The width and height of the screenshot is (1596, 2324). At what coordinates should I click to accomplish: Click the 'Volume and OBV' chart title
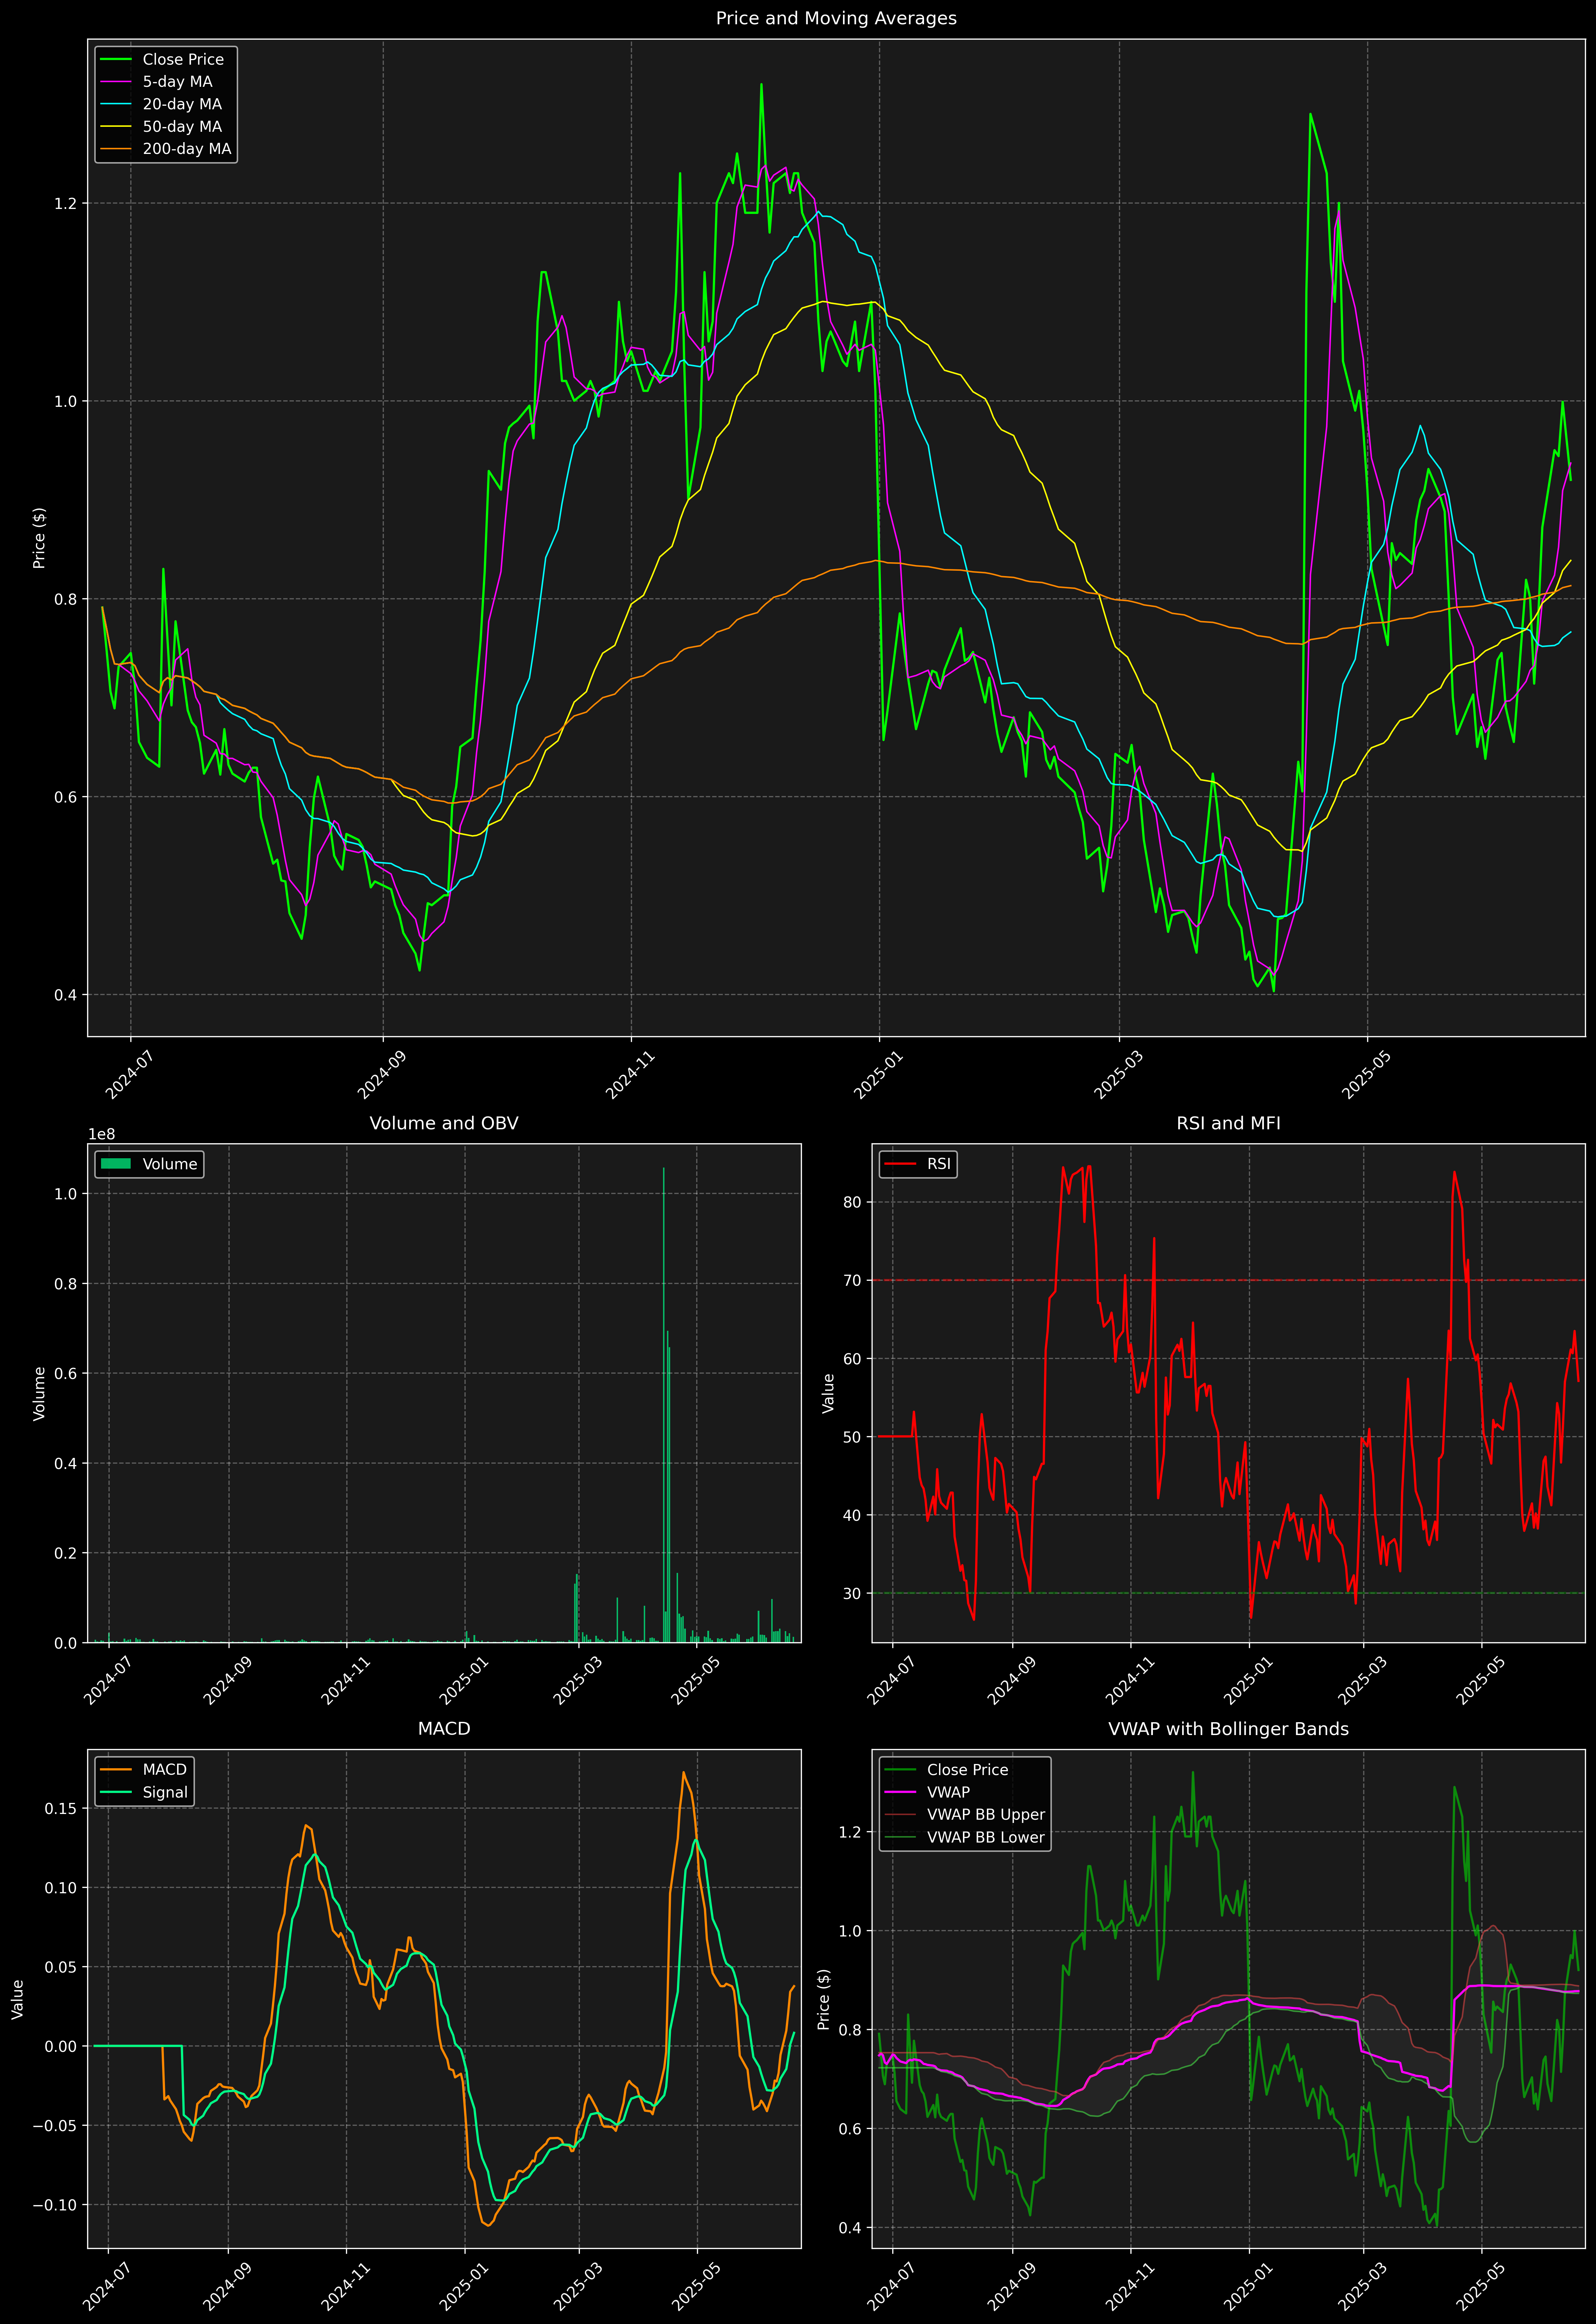coord(444,1123)
